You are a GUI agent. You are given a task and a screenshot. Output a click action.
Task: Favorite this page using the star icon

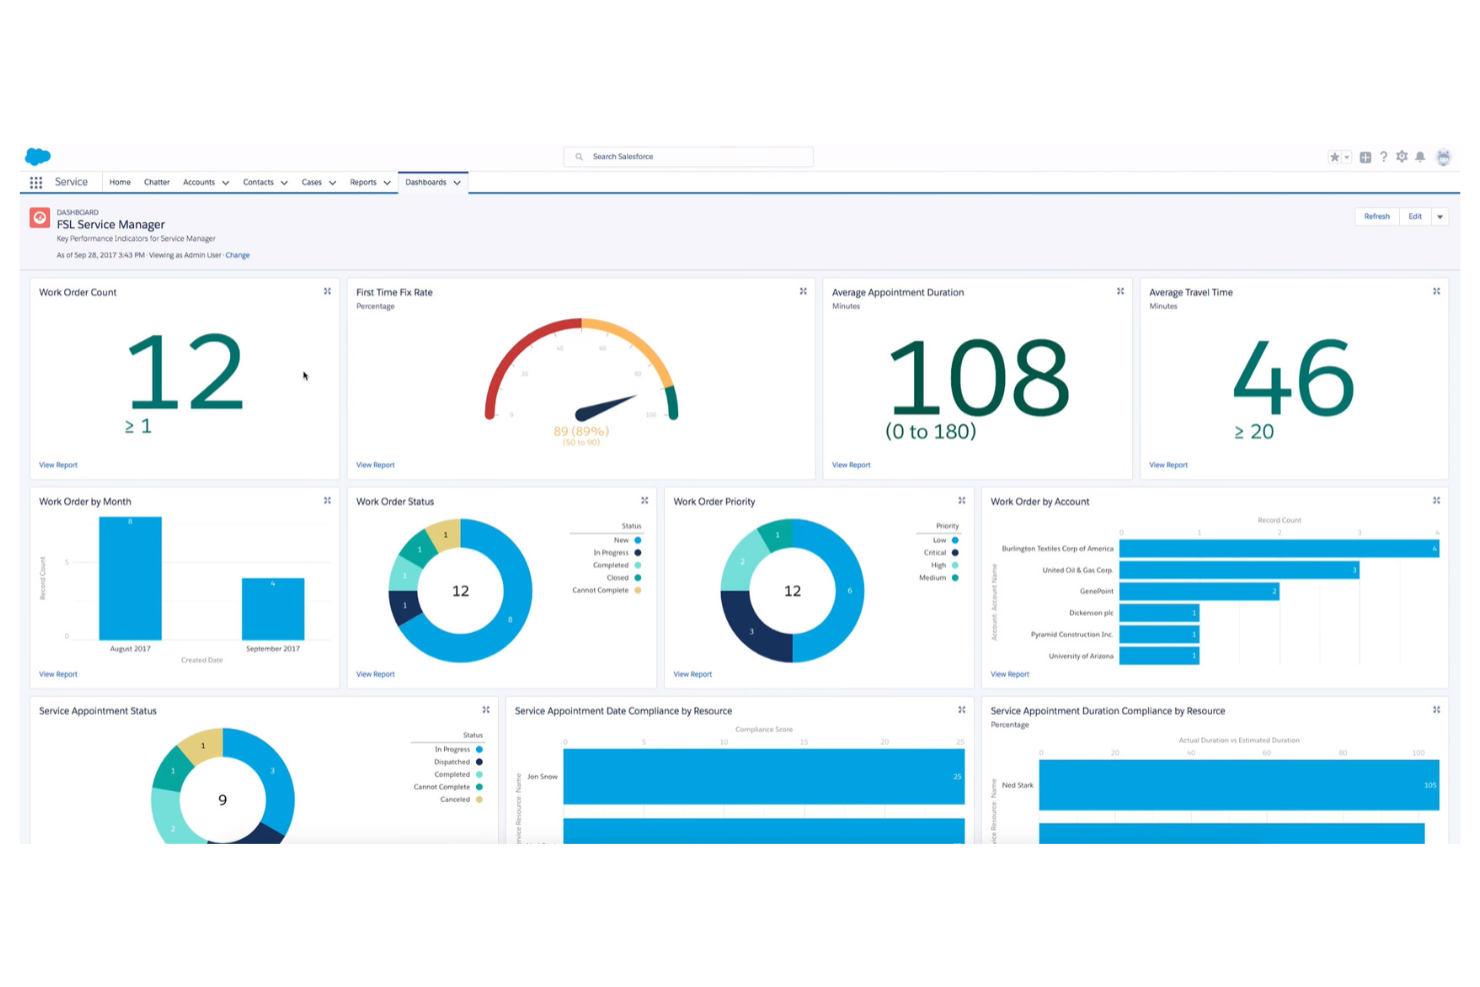(1333, 156)
